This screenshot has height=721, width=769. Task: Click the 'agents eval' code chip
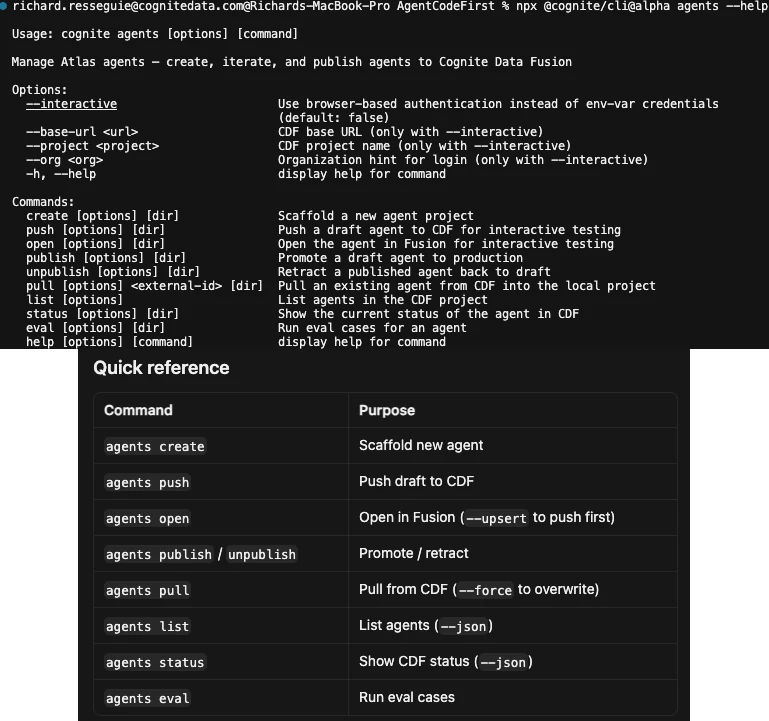[148, 698]
